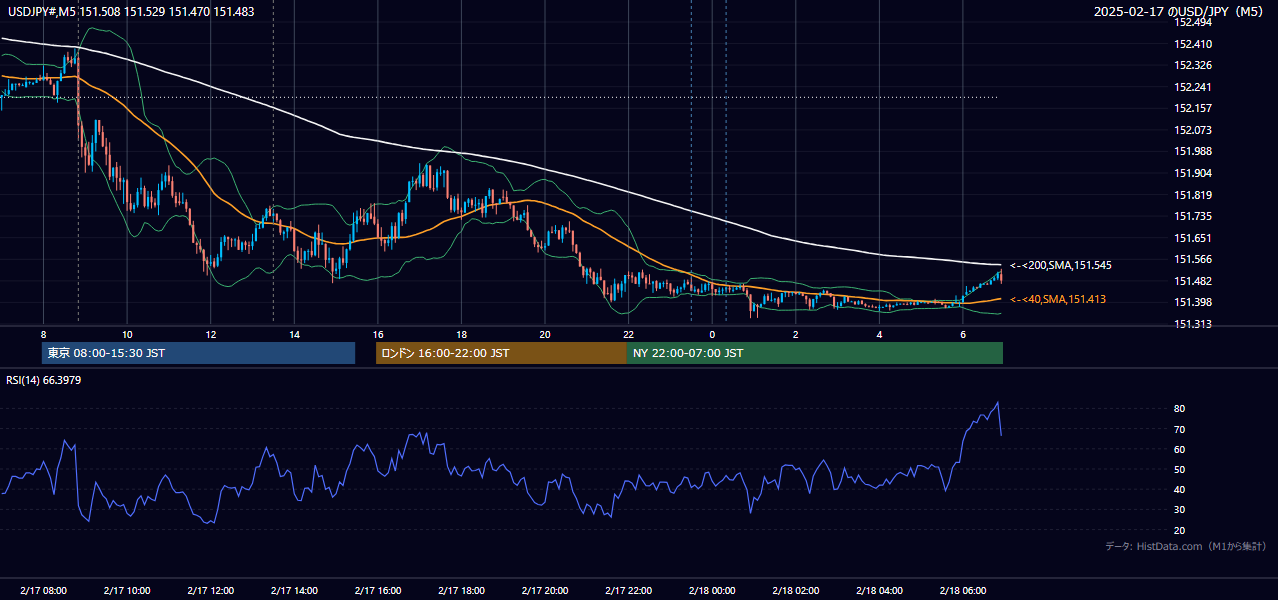Image resolution: width=1278 pixels, height=600 pixels.
Task: Click price level 152.410 on the axis
Action: click(1193, 44)
